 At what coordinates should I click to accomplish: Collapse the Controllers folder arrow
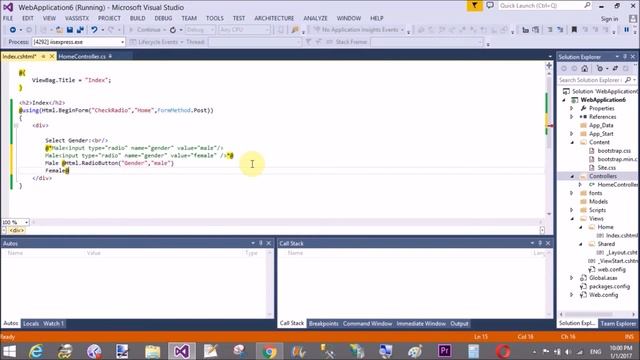pyautogui.click(x=572, y=176)
